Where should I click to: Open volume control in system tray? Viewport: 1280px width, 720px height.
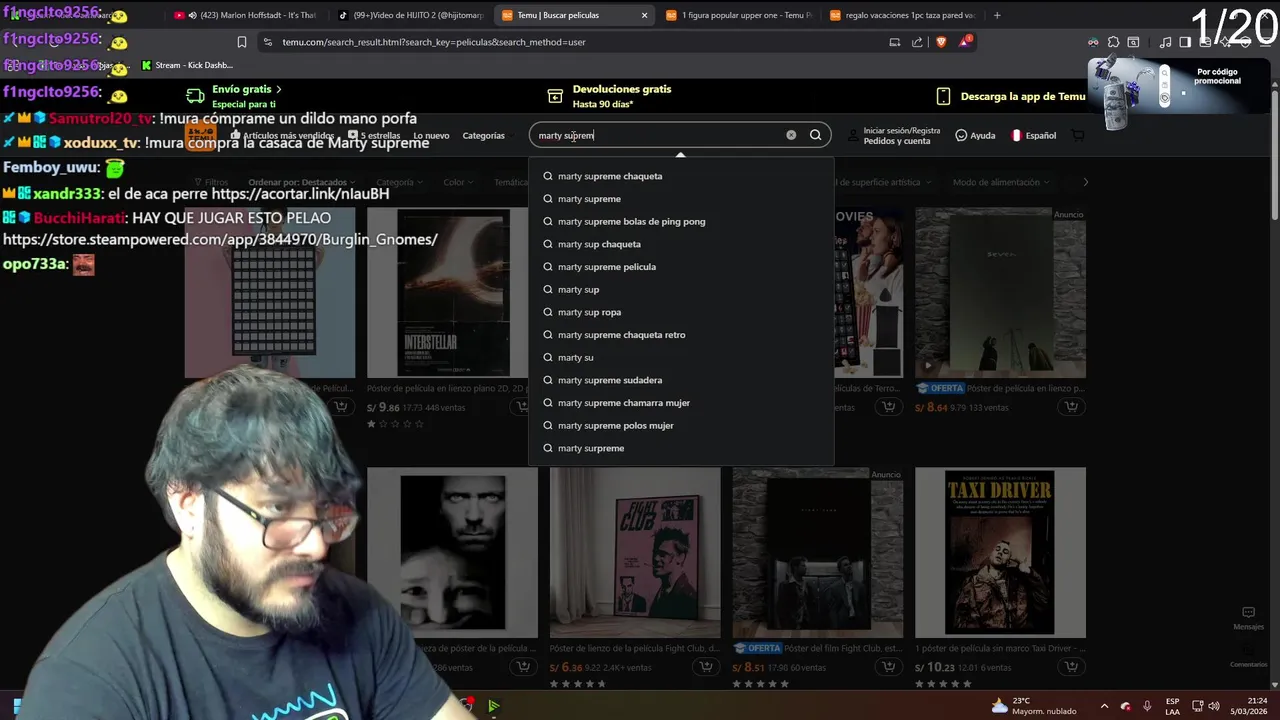tap(1214, 706)
